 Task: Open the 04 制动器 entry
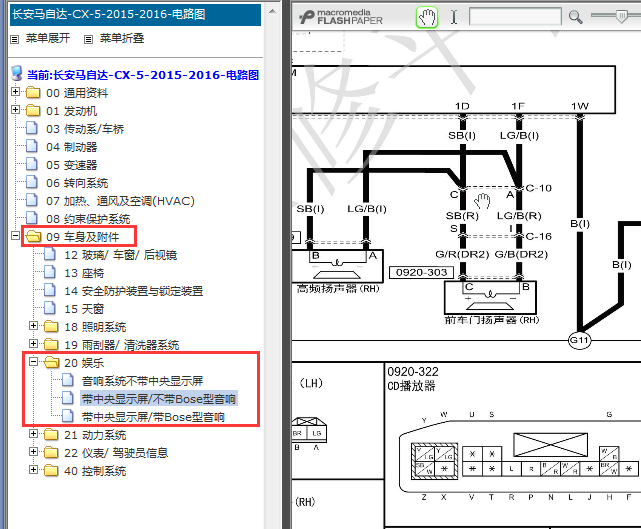[72, 147]
